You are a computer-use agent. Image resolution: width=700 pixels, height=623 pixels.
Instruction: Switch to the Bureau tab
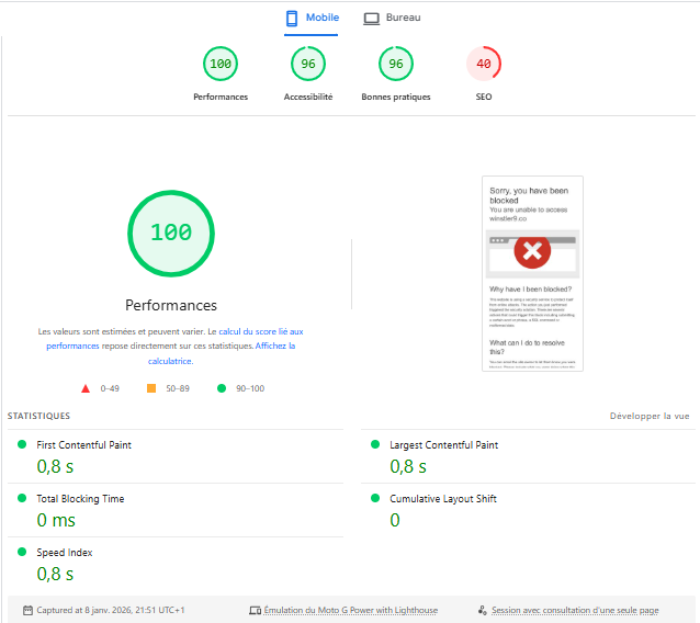(x=391, y=18)
